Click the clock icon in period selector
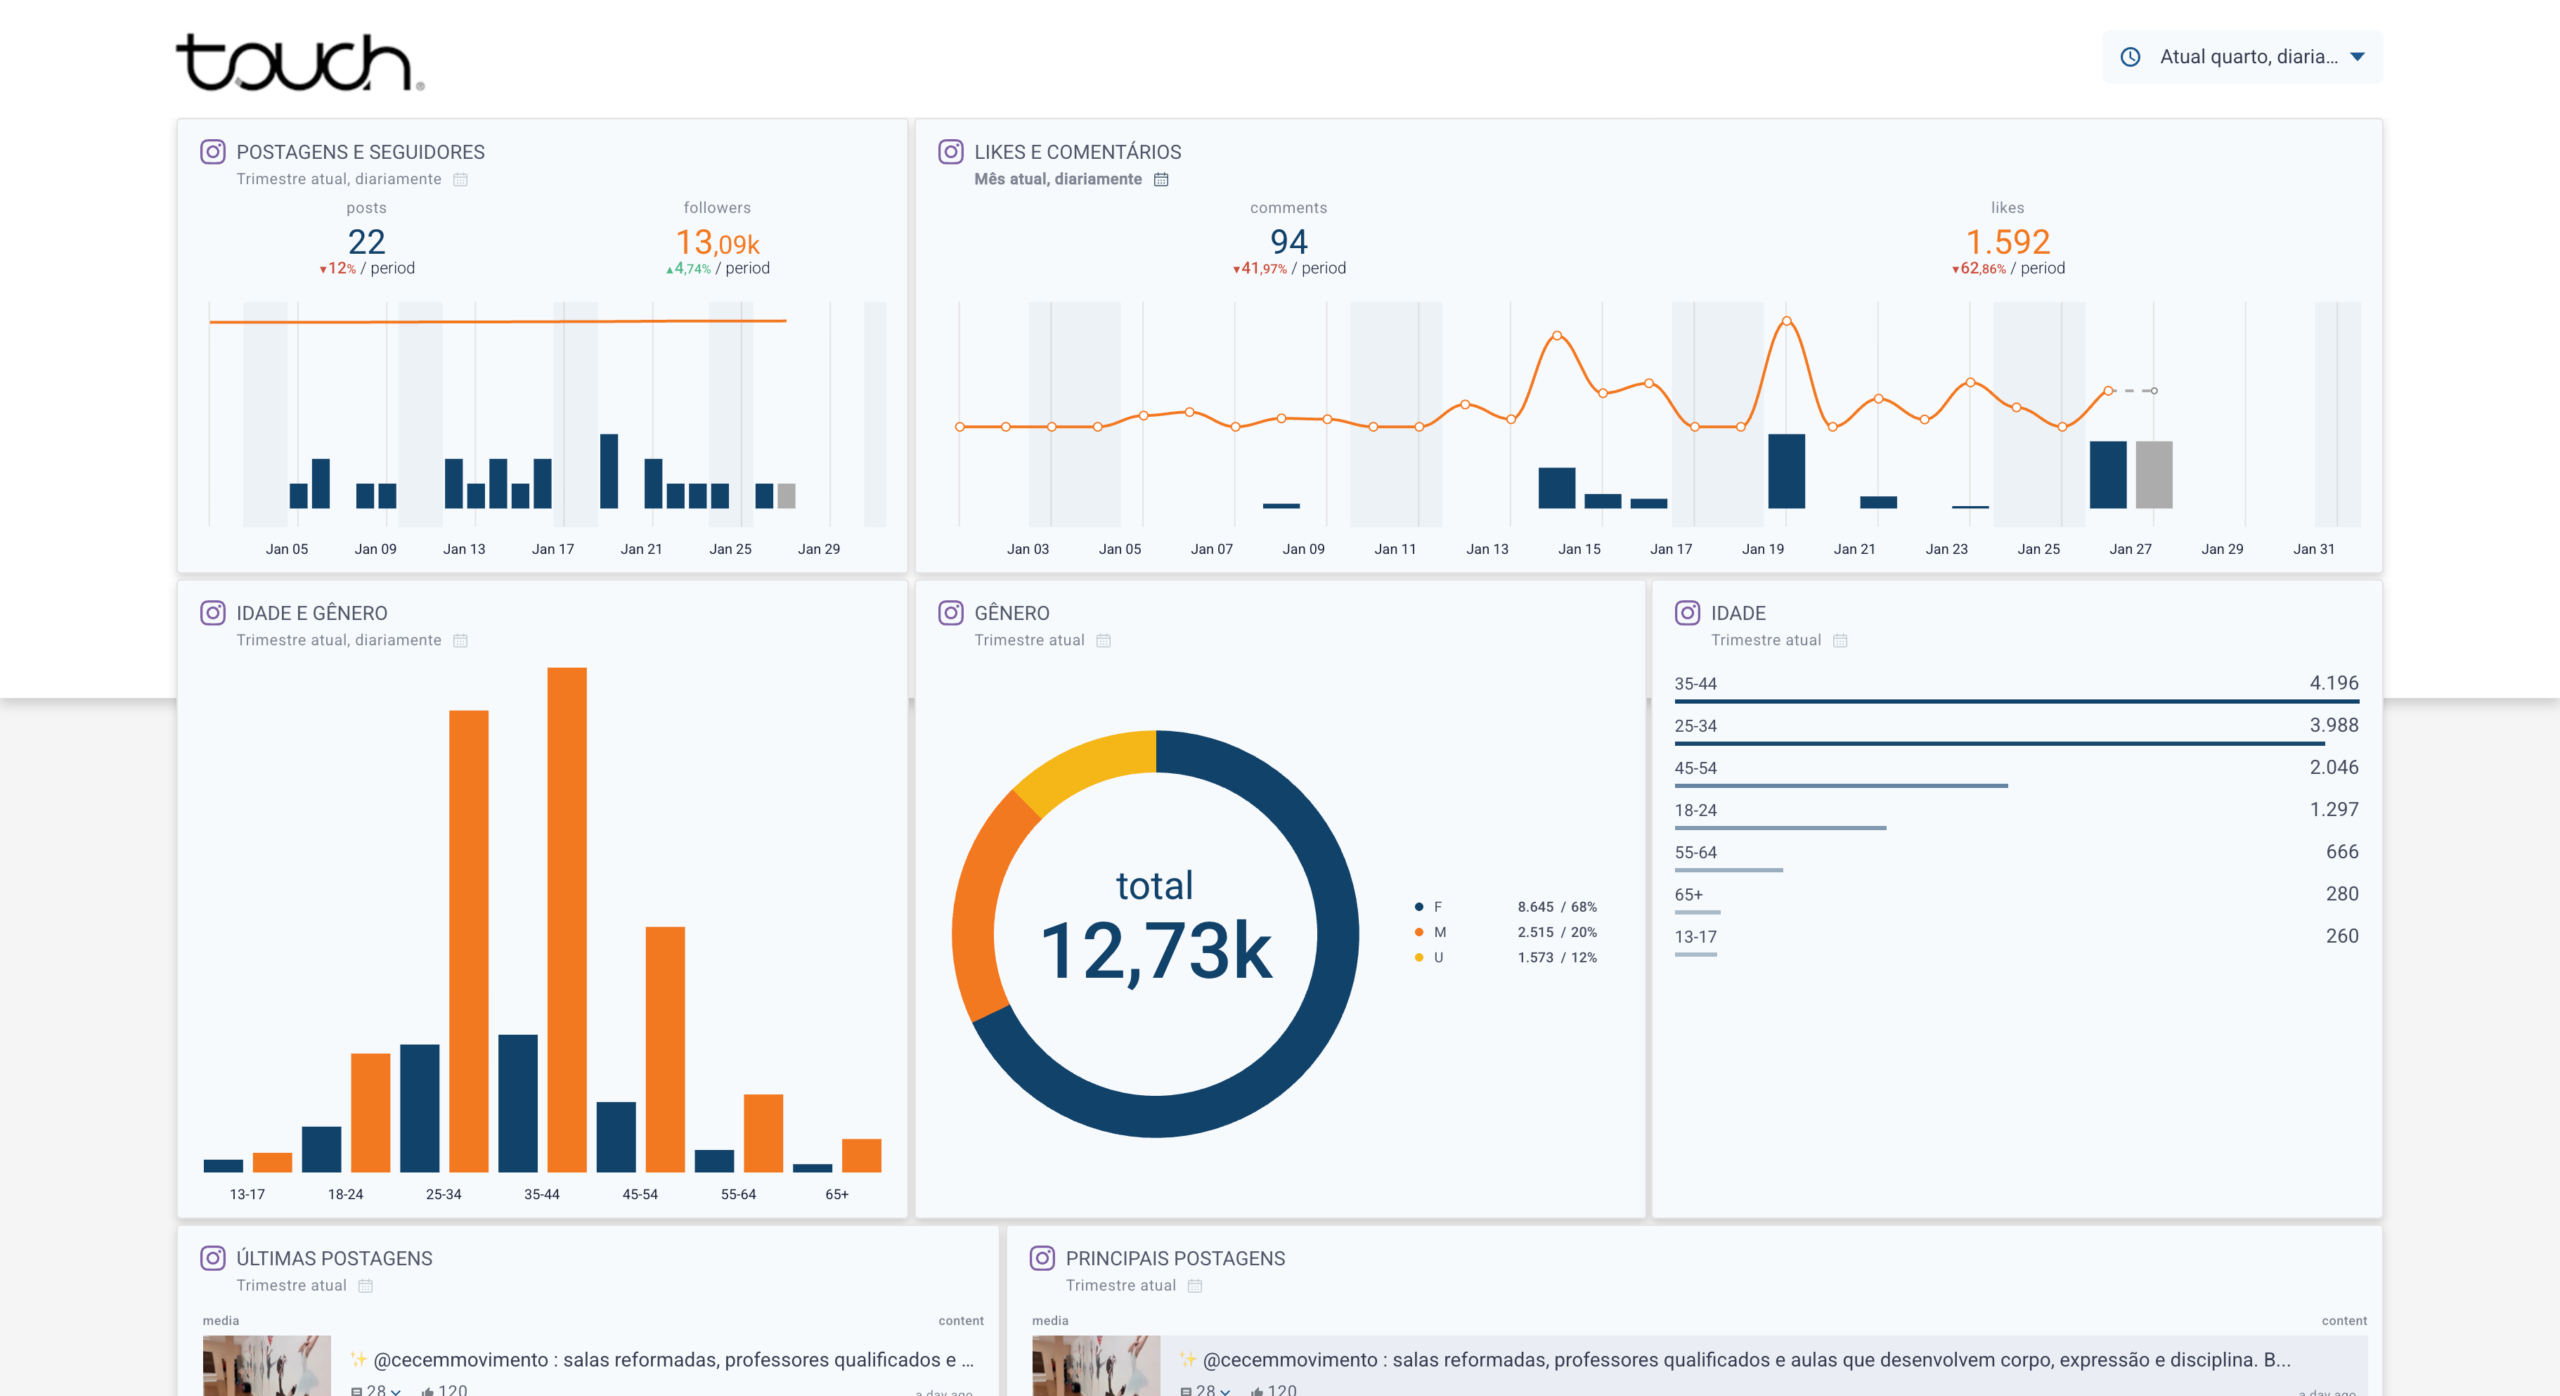This screenshot has width=2560, height=1396. pos(2131,57)
